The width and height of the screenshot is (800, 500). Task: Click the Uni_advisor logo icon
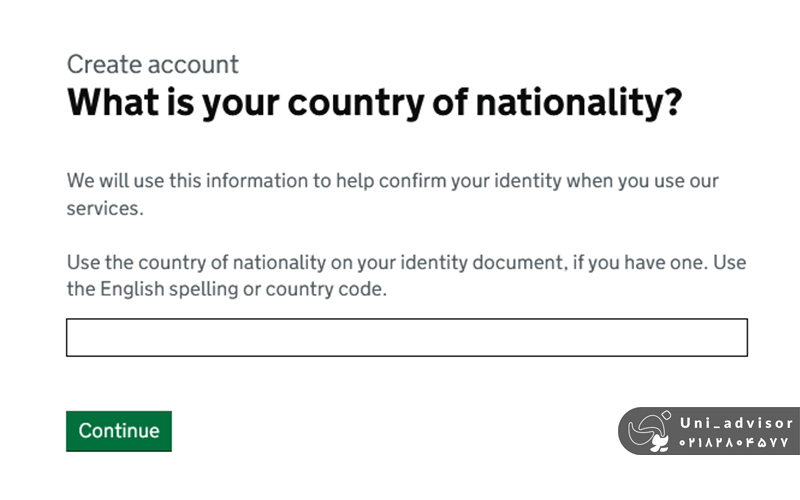[x=650, y=431]
